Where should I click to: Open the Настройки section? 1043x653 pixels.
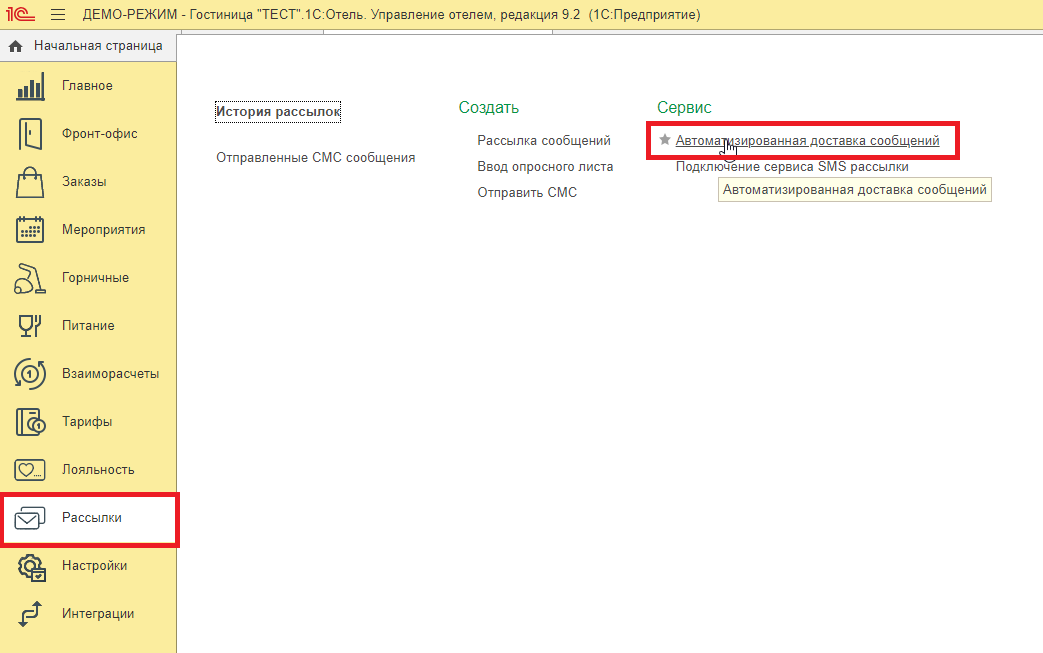(94, 565)
